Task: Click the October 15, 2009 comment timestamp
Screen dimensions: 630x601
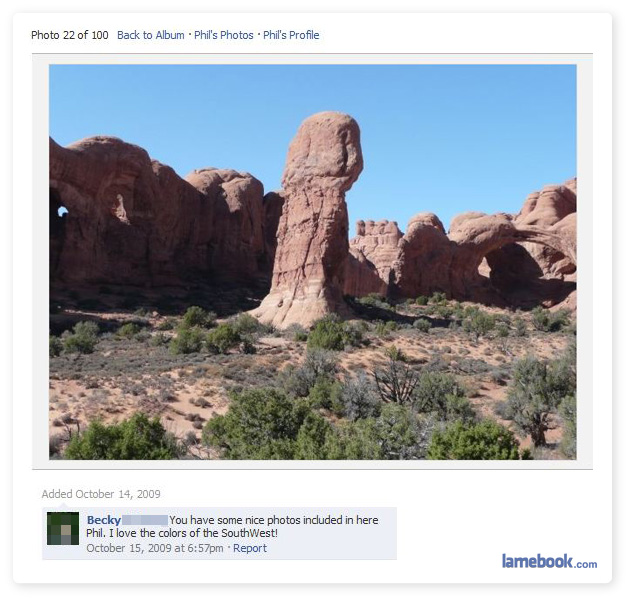Action: click(x=155, y=548)
